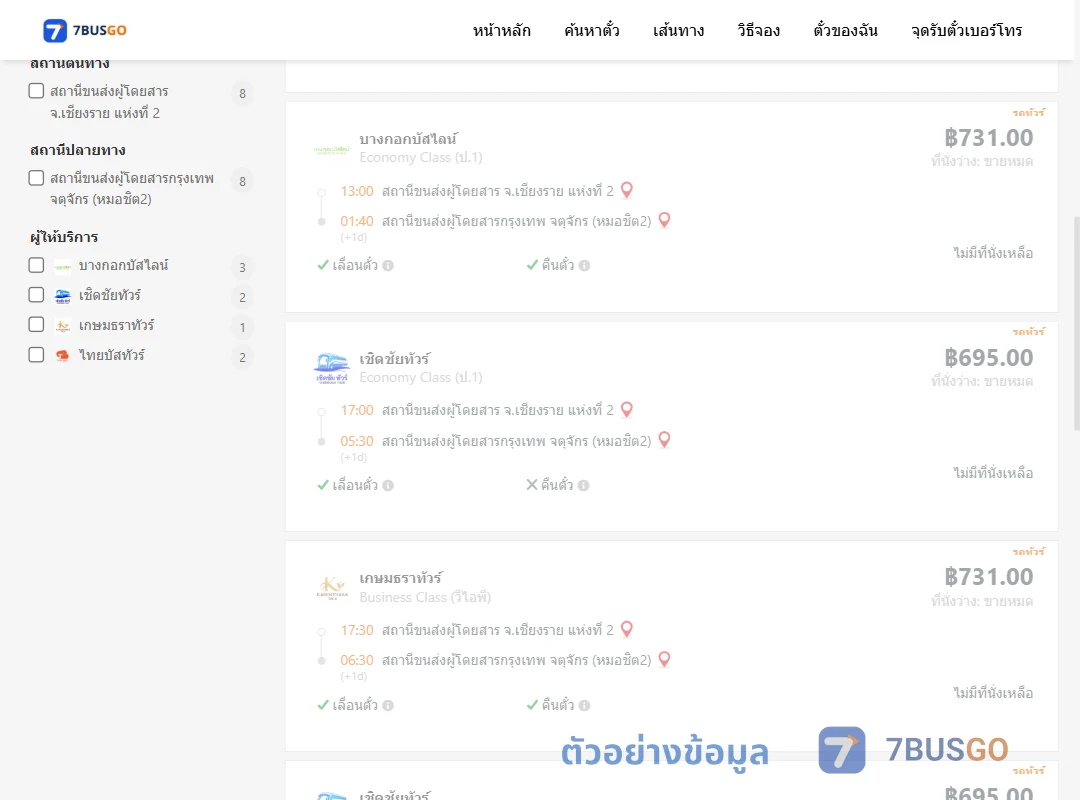Viewport: 1080px width, 800px height.
Task: Click บางกอกบัสไลน์ logo in operator filter
Action: [x=63, y=266]
